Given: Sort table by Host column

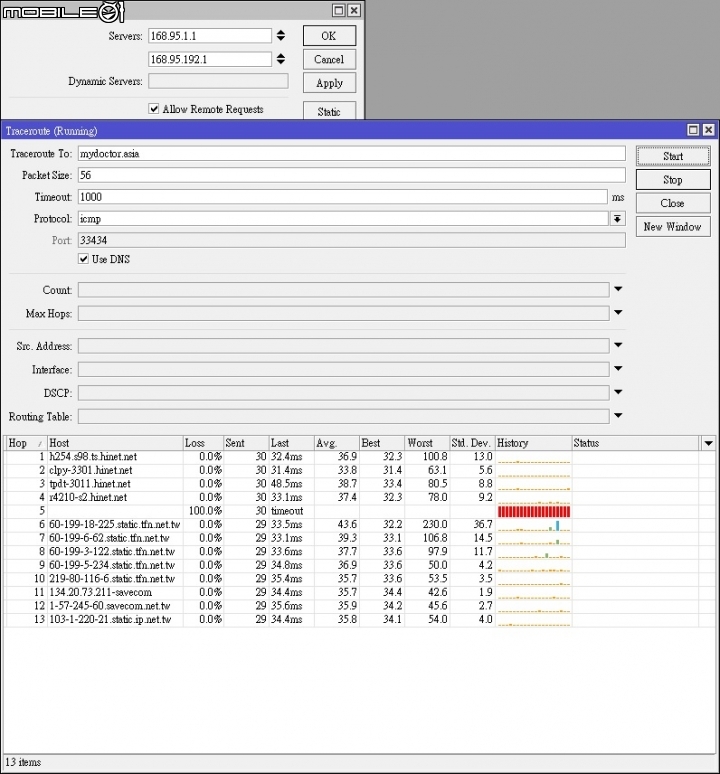Looking at the screenshot, I should 115,443.
